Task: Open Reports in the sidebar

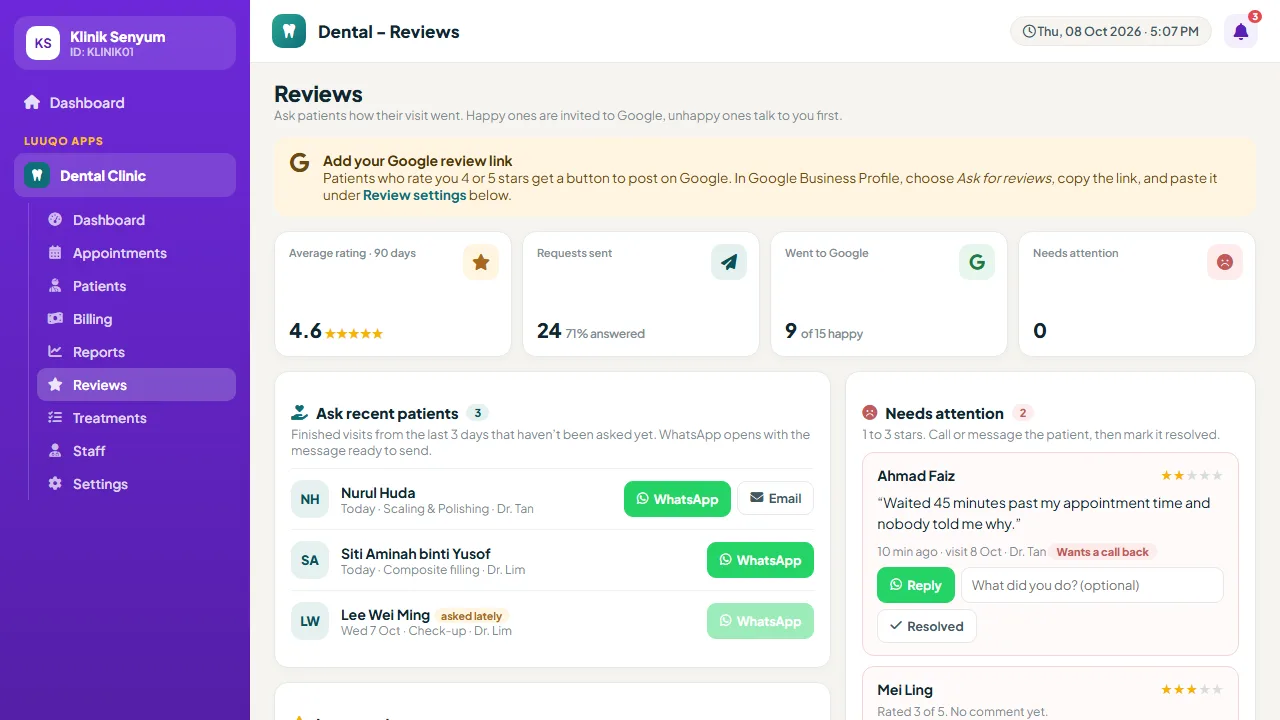Action: (x=136, y=352)
